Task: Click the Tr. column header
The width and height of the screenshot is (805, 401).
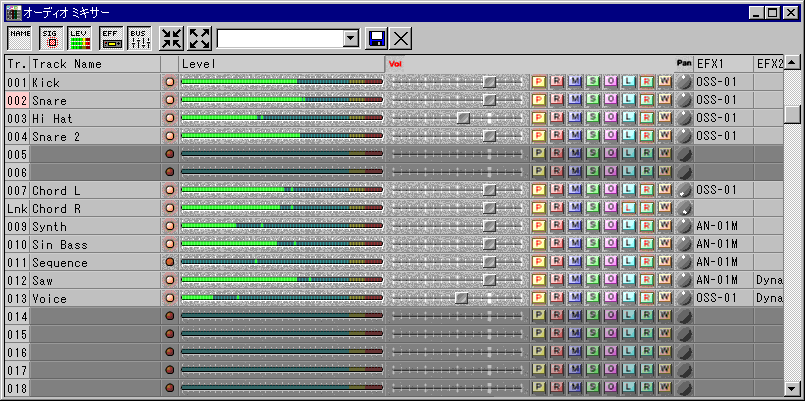Action: (17, 64)
